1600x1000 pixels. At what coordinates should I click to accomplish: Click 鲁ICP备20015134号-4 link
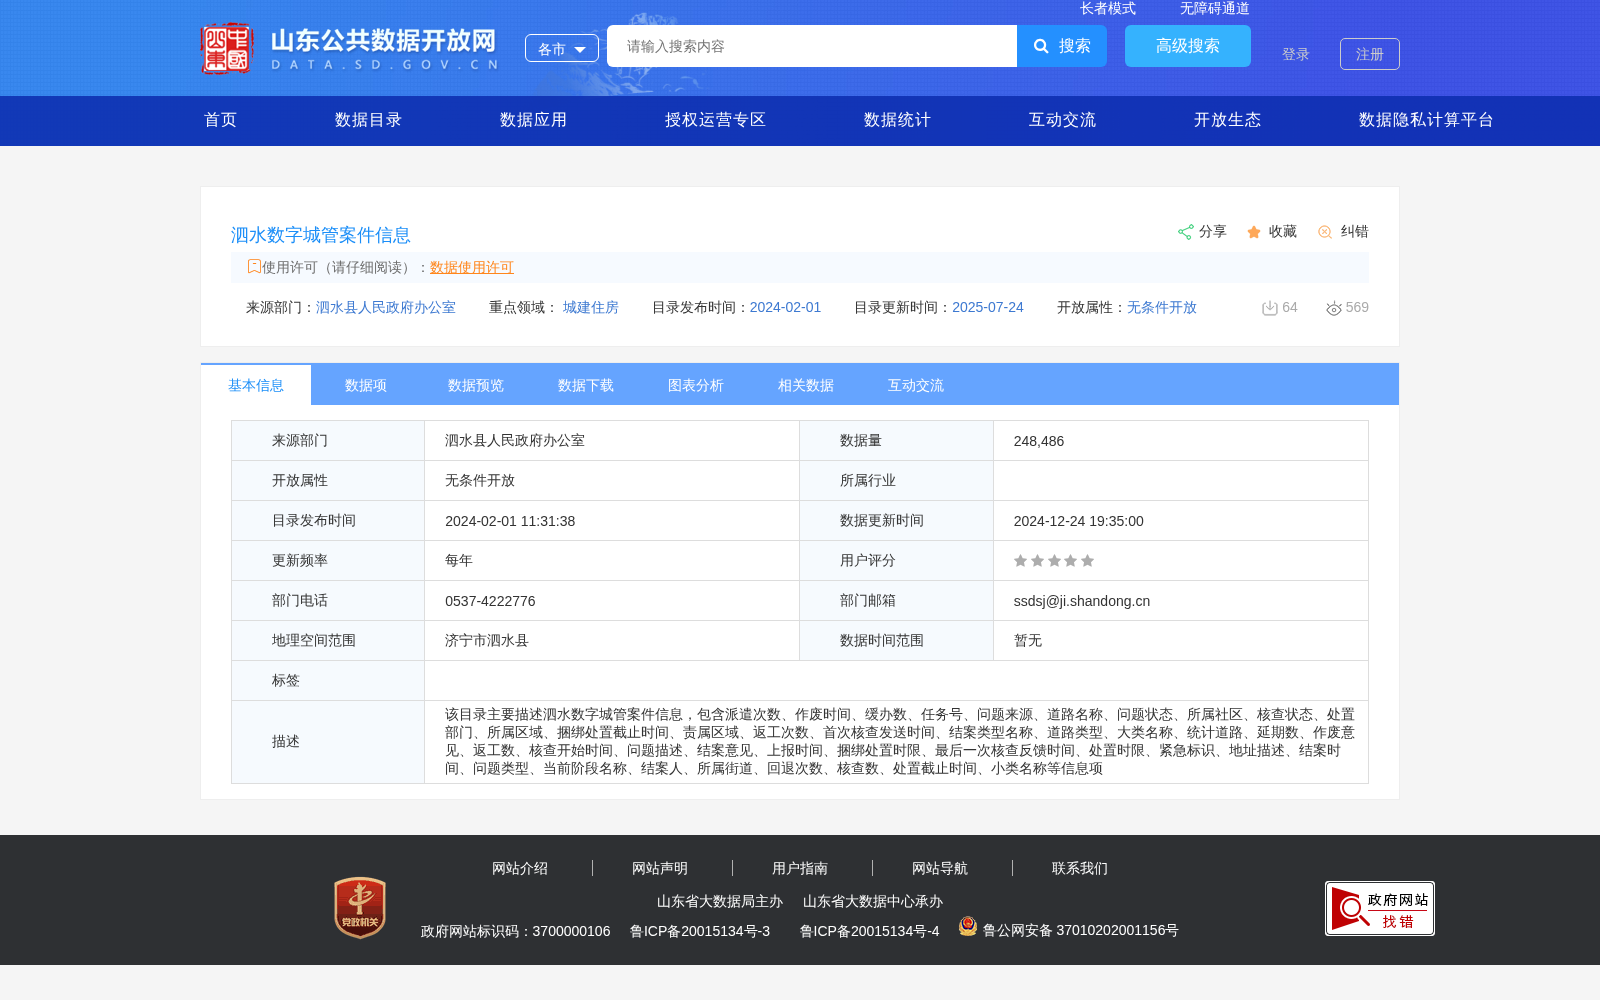pyautogui.click(x=870, y=931)
